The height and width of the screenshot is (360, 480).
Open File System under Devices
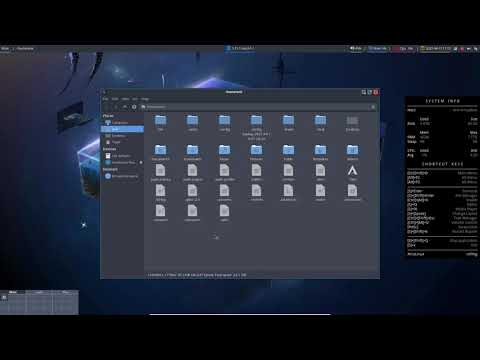[x=122, y=156]
